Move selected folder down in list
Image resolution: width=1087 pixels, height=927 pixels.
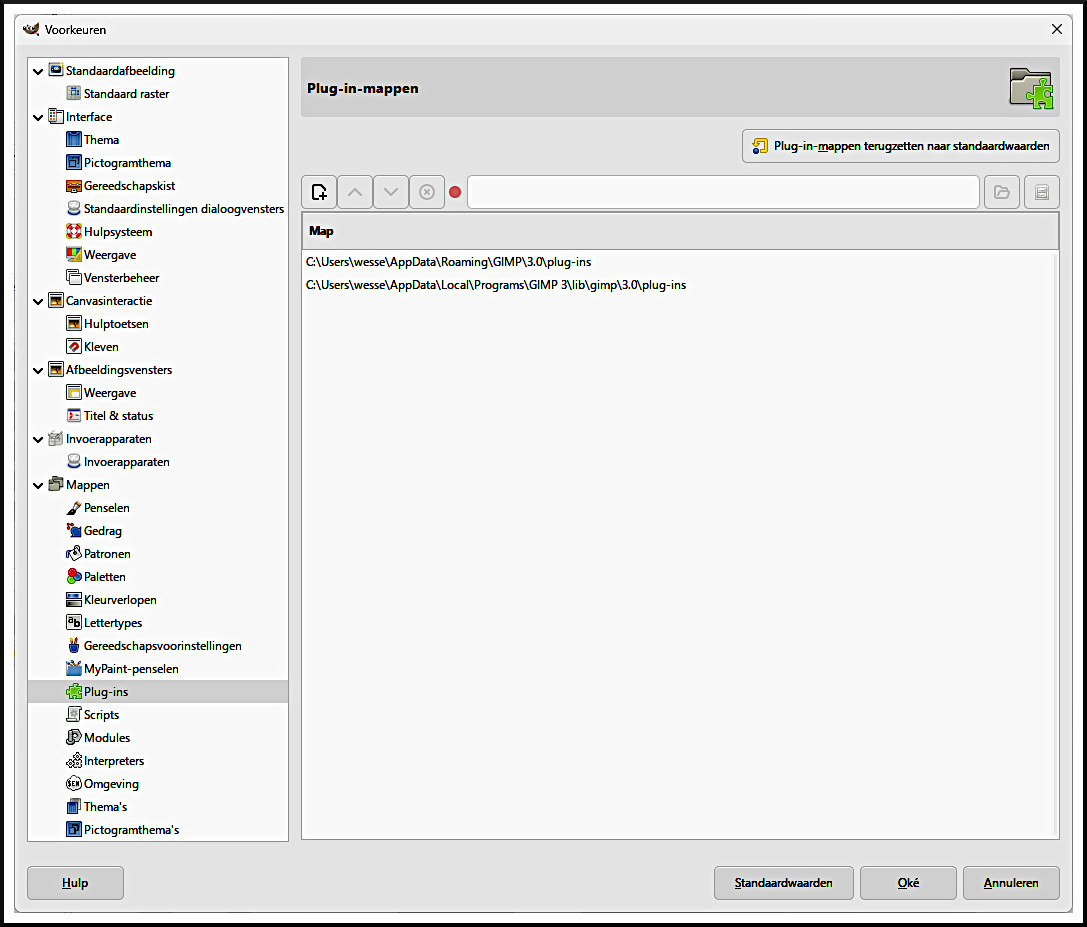point(391,192)
